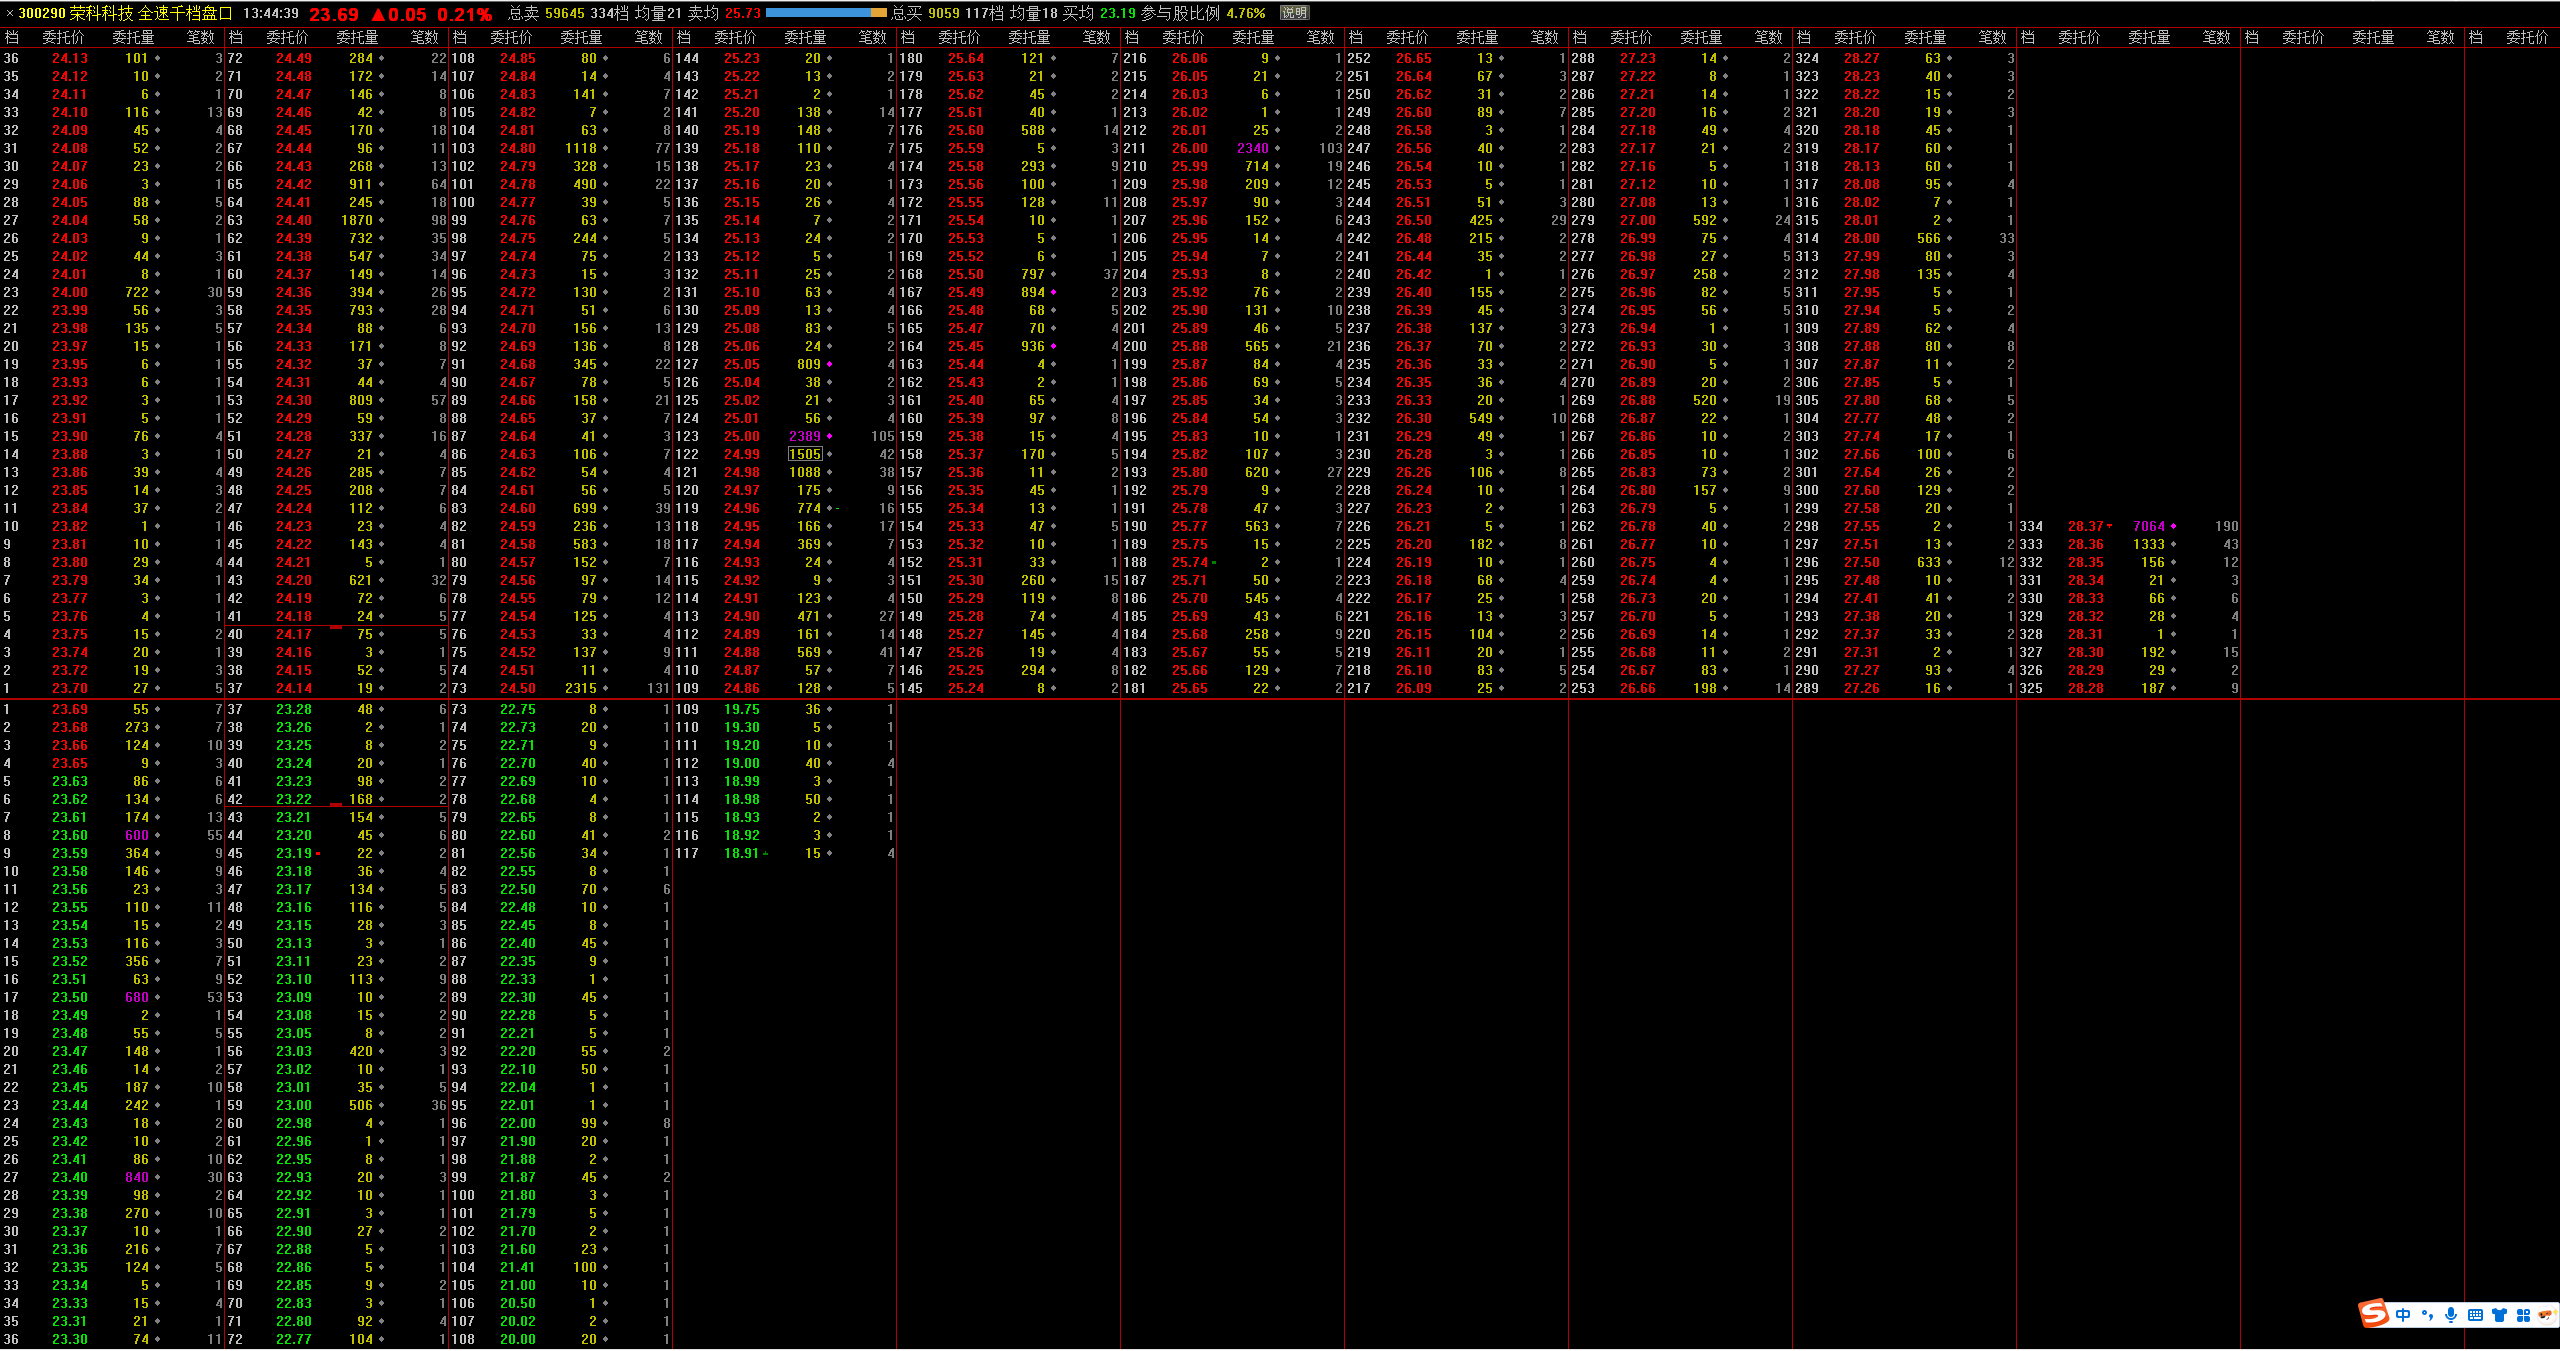This screenshot has height=1351, width=2560.
Task: Select buy price 19.75 cell
Action: [742, 709]
